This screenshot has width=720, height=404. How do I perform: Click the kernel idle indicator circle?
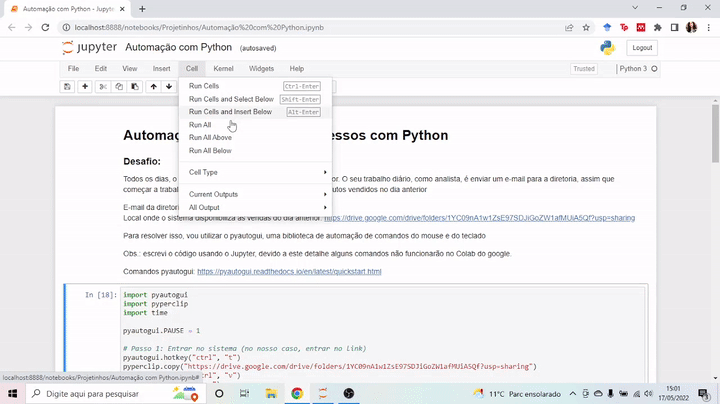[654, 69]
